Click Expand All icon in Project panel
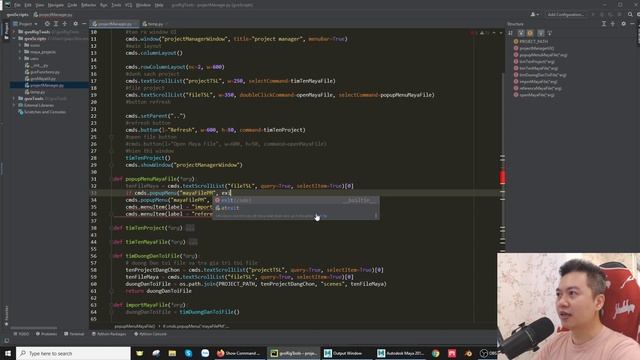Image resolution: width=640 pixels, height=360 pixels. pyautogui.click(x=56, y=24)
